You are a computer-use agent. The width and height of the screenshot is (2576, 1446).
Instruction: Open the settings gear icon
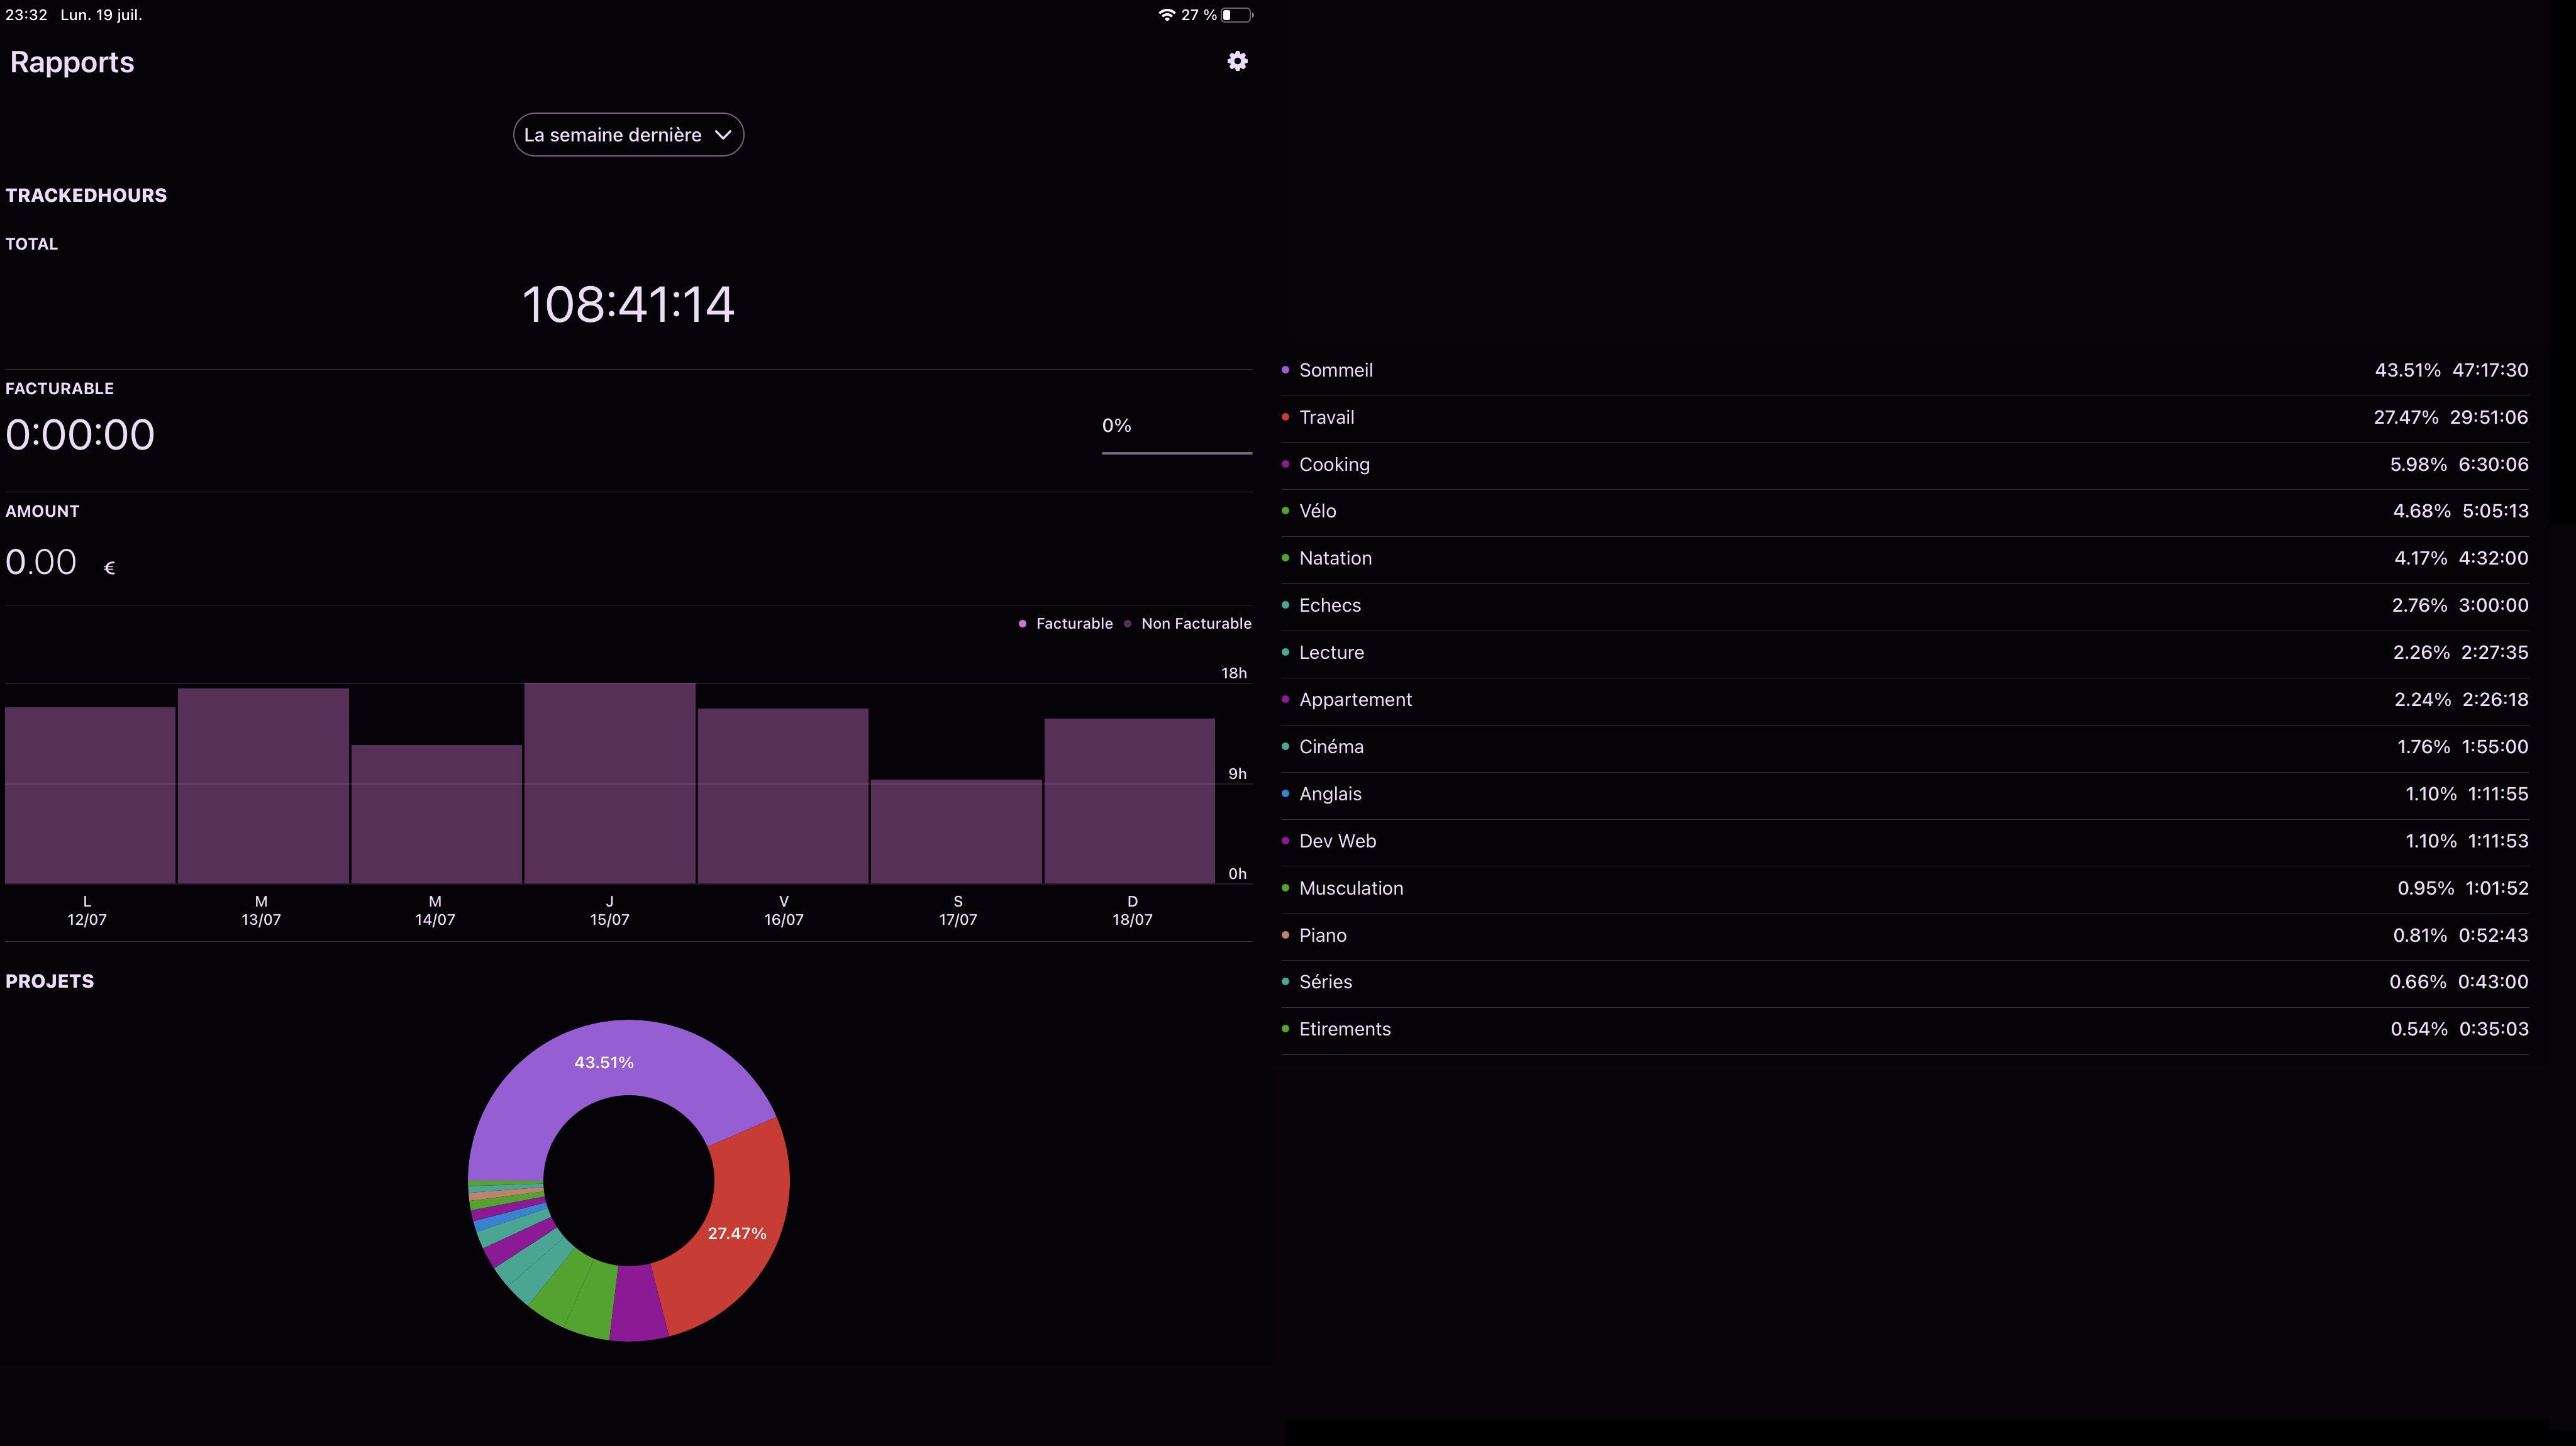[1237, 61]
